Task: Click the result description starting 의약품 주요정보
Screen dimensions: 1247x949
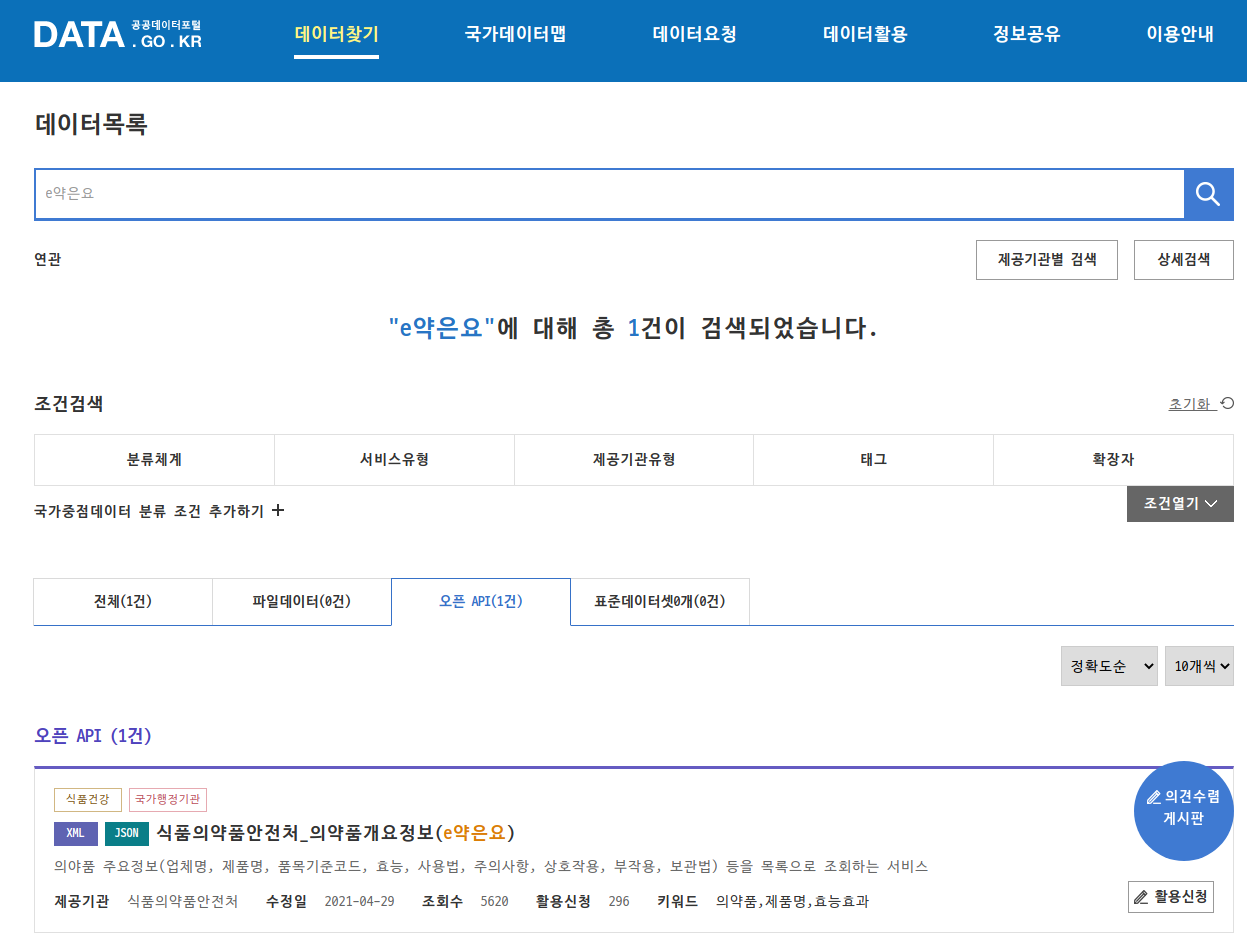Action: click(x=491, y=866)
